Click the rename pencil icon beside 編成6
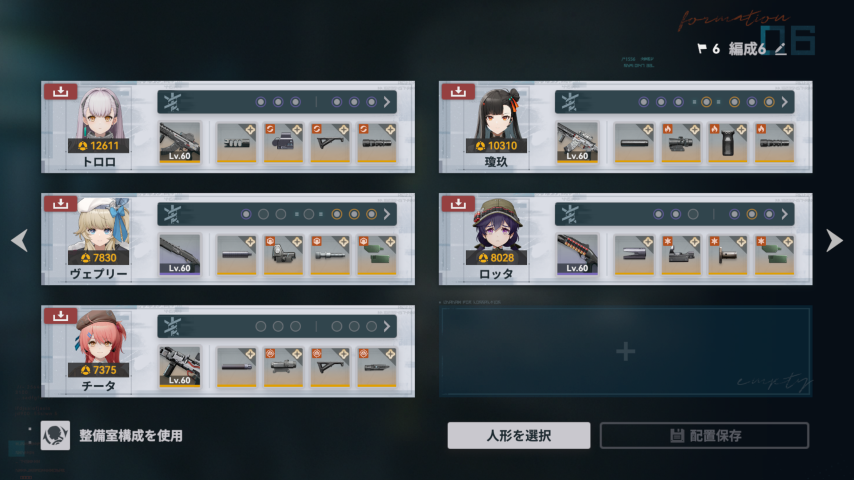Screen dimensions: 854x480 pyautogui.click(x=780, y=50)
